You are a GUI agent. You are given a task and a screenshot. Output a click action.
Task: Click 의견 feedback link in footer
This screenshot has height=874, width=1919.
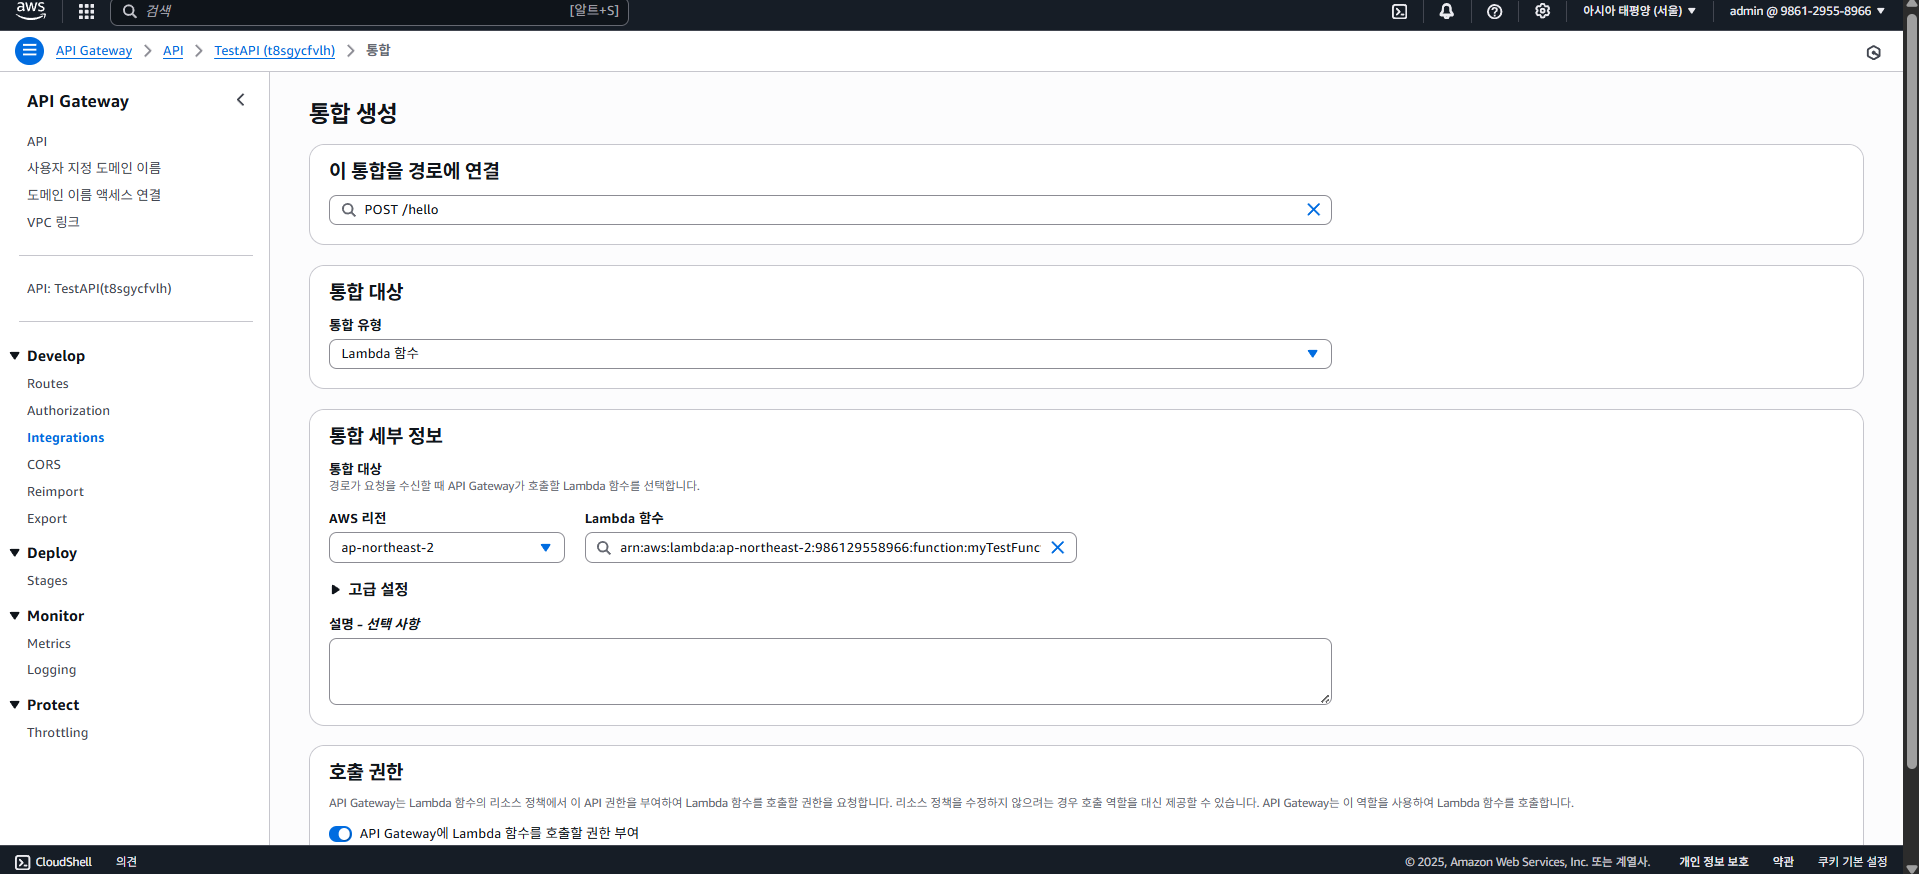tap(126, 862)
